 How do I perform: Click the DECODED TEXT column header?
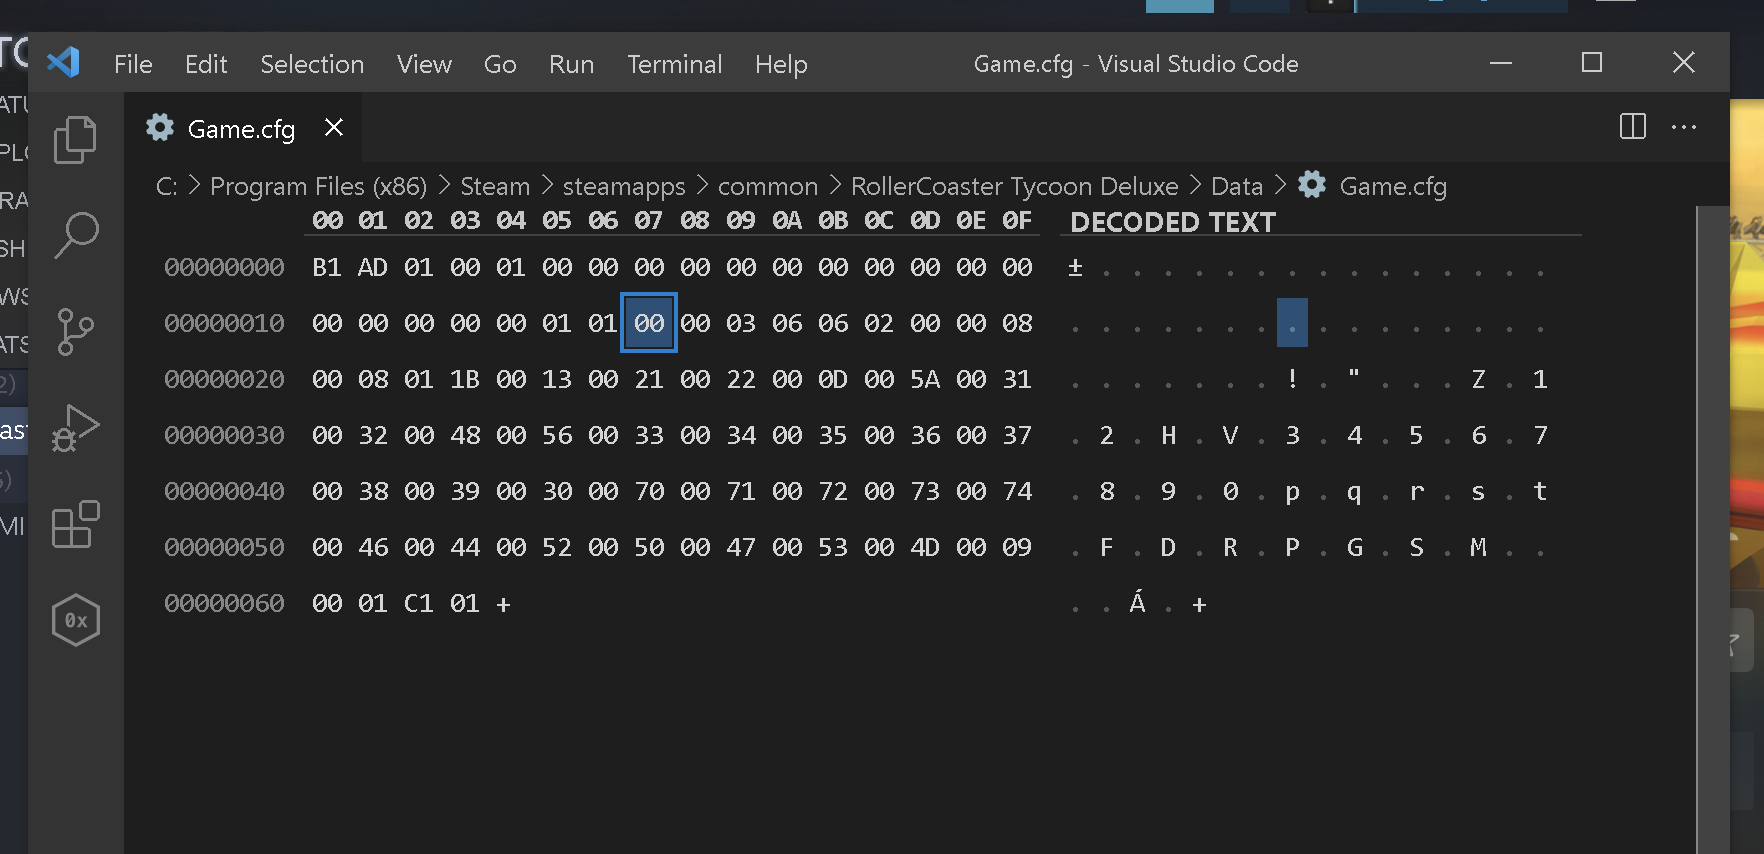click(1173, 222)
